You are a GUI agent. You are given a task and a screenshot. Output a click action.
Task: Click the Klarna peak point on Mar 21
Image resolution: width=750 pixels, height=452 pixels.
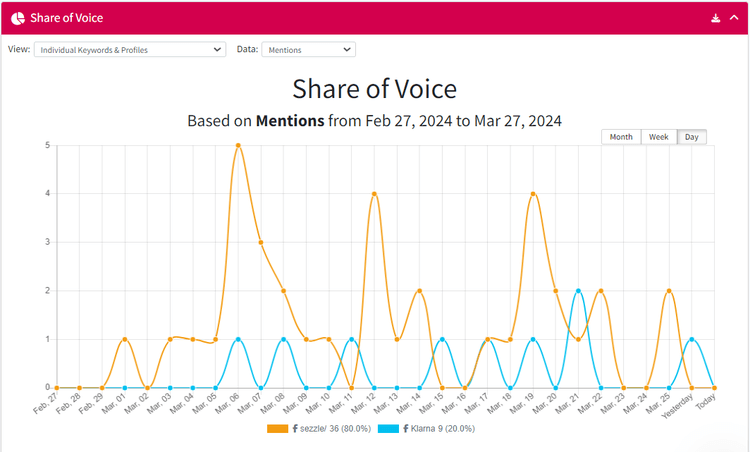click(578, 291)
